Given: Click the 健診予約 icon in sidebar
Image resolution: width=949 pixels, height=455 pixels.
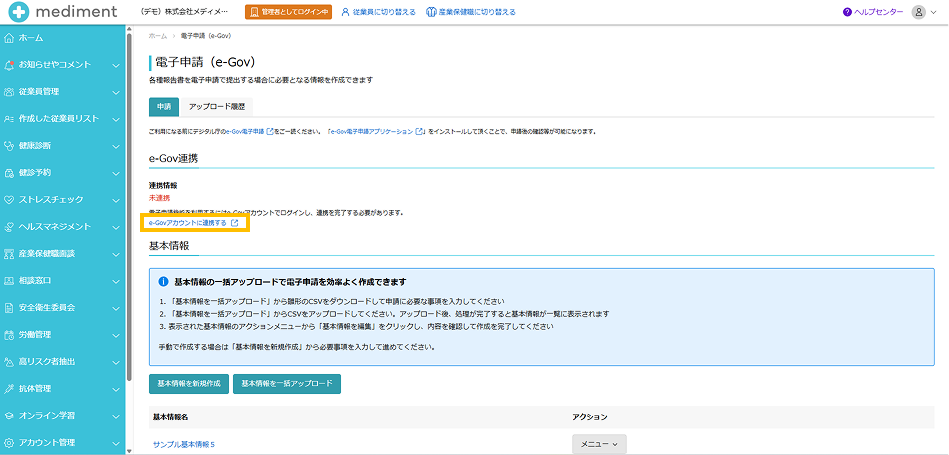Looking at the screenshot, I should [x=8, y=172].
